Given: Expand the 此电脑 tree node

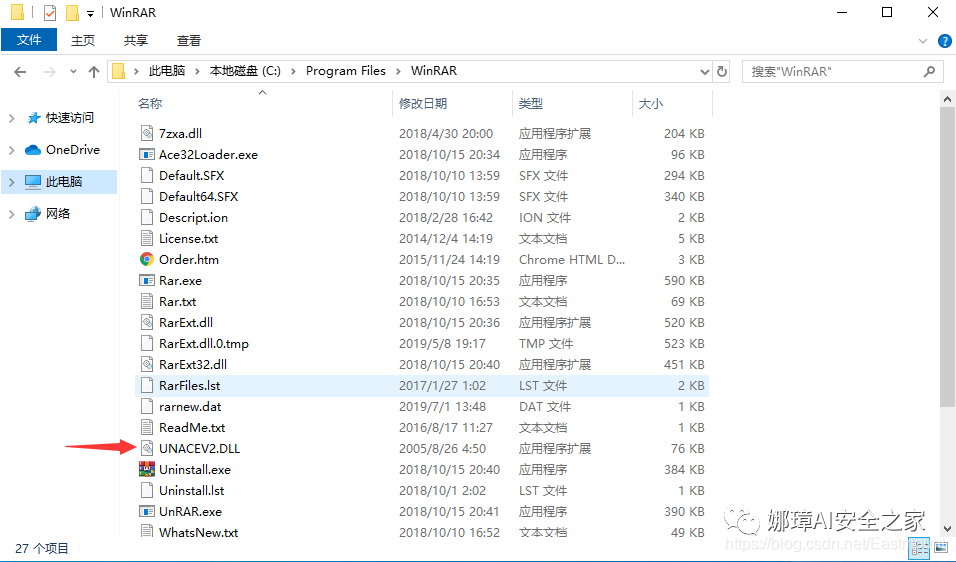Looking at the screenshot, I should (x=12, y=182).
